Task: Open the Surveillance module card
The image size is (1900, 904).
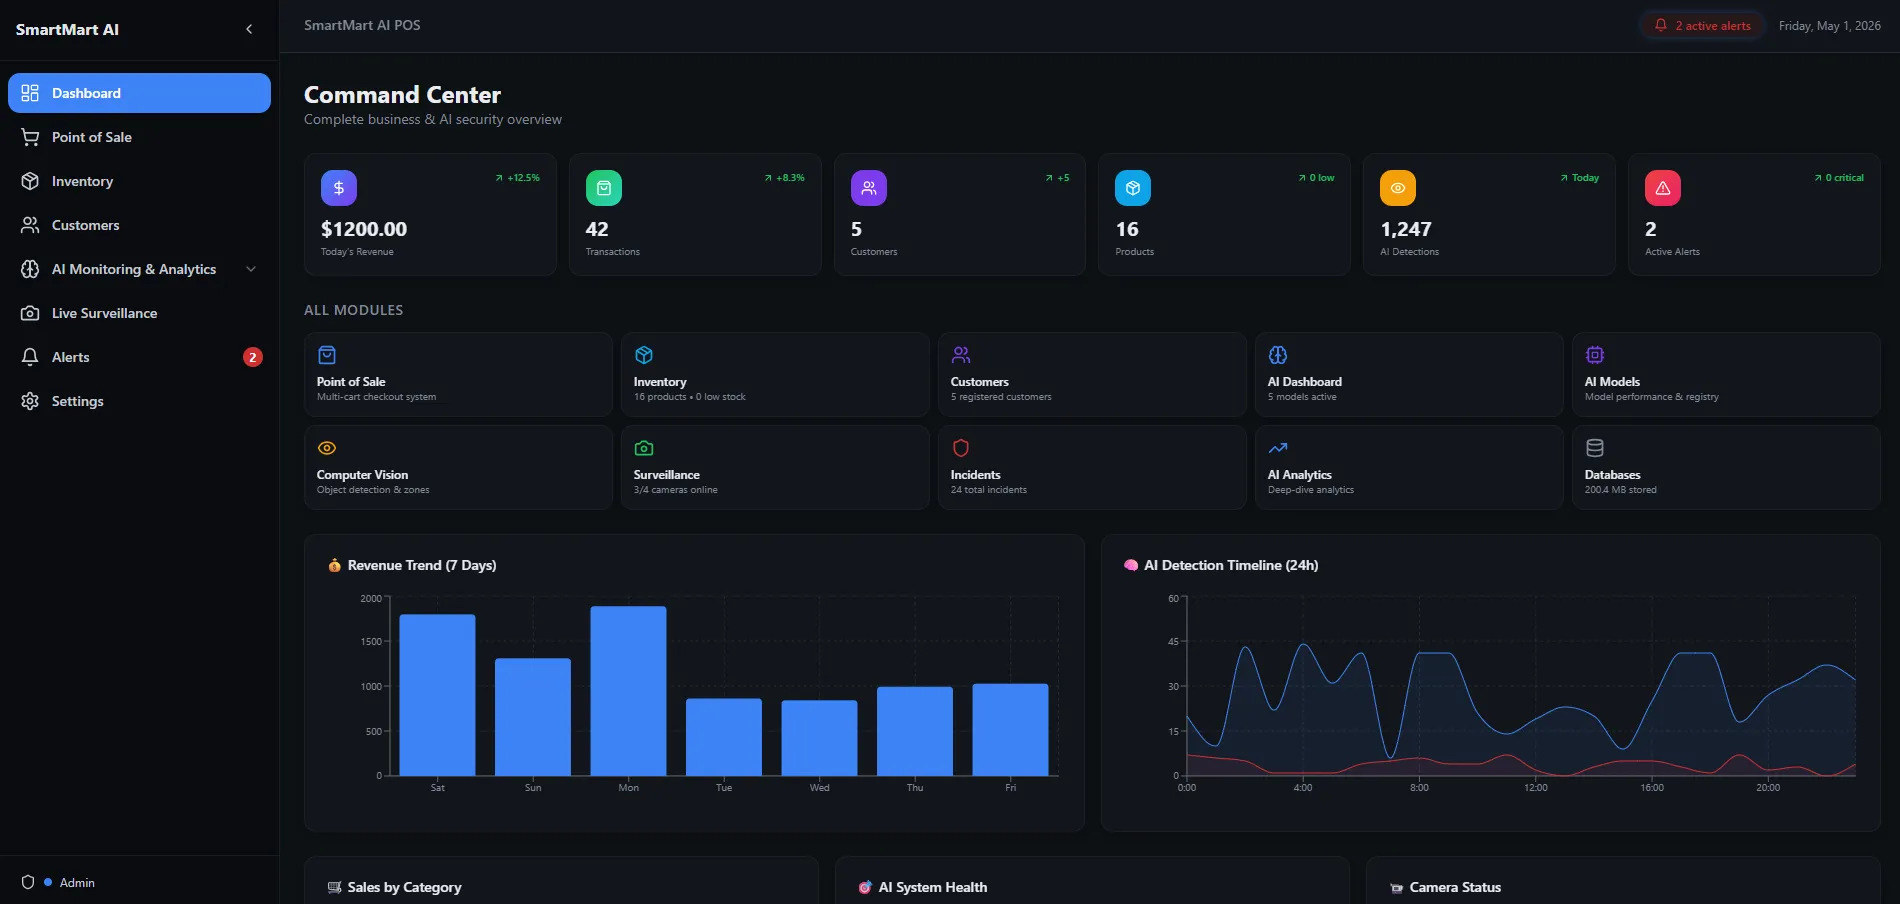Action: coord(775,467)
